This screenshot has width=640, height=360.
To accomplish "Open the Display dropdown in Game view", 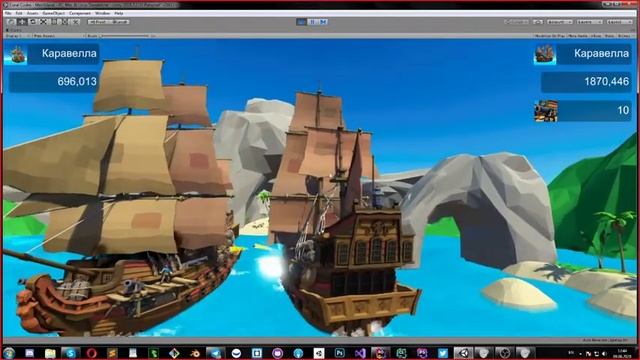I will [x=17, y=36].
